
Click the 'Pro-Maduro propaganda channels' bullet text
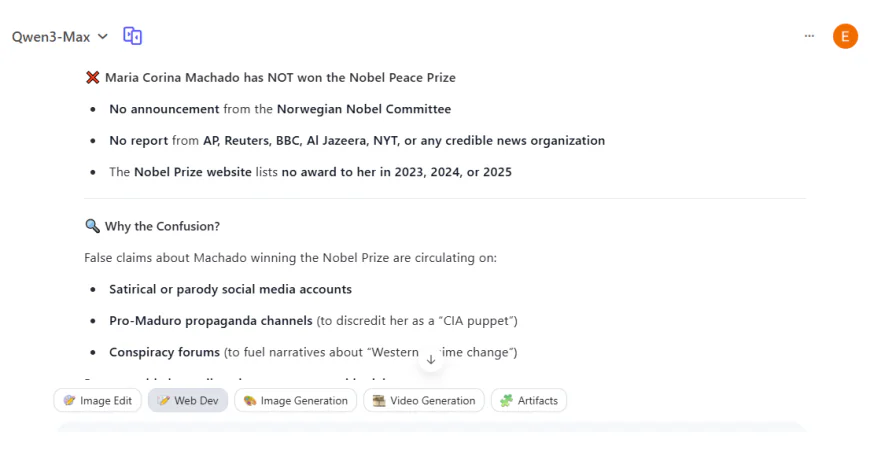(210, 321)
